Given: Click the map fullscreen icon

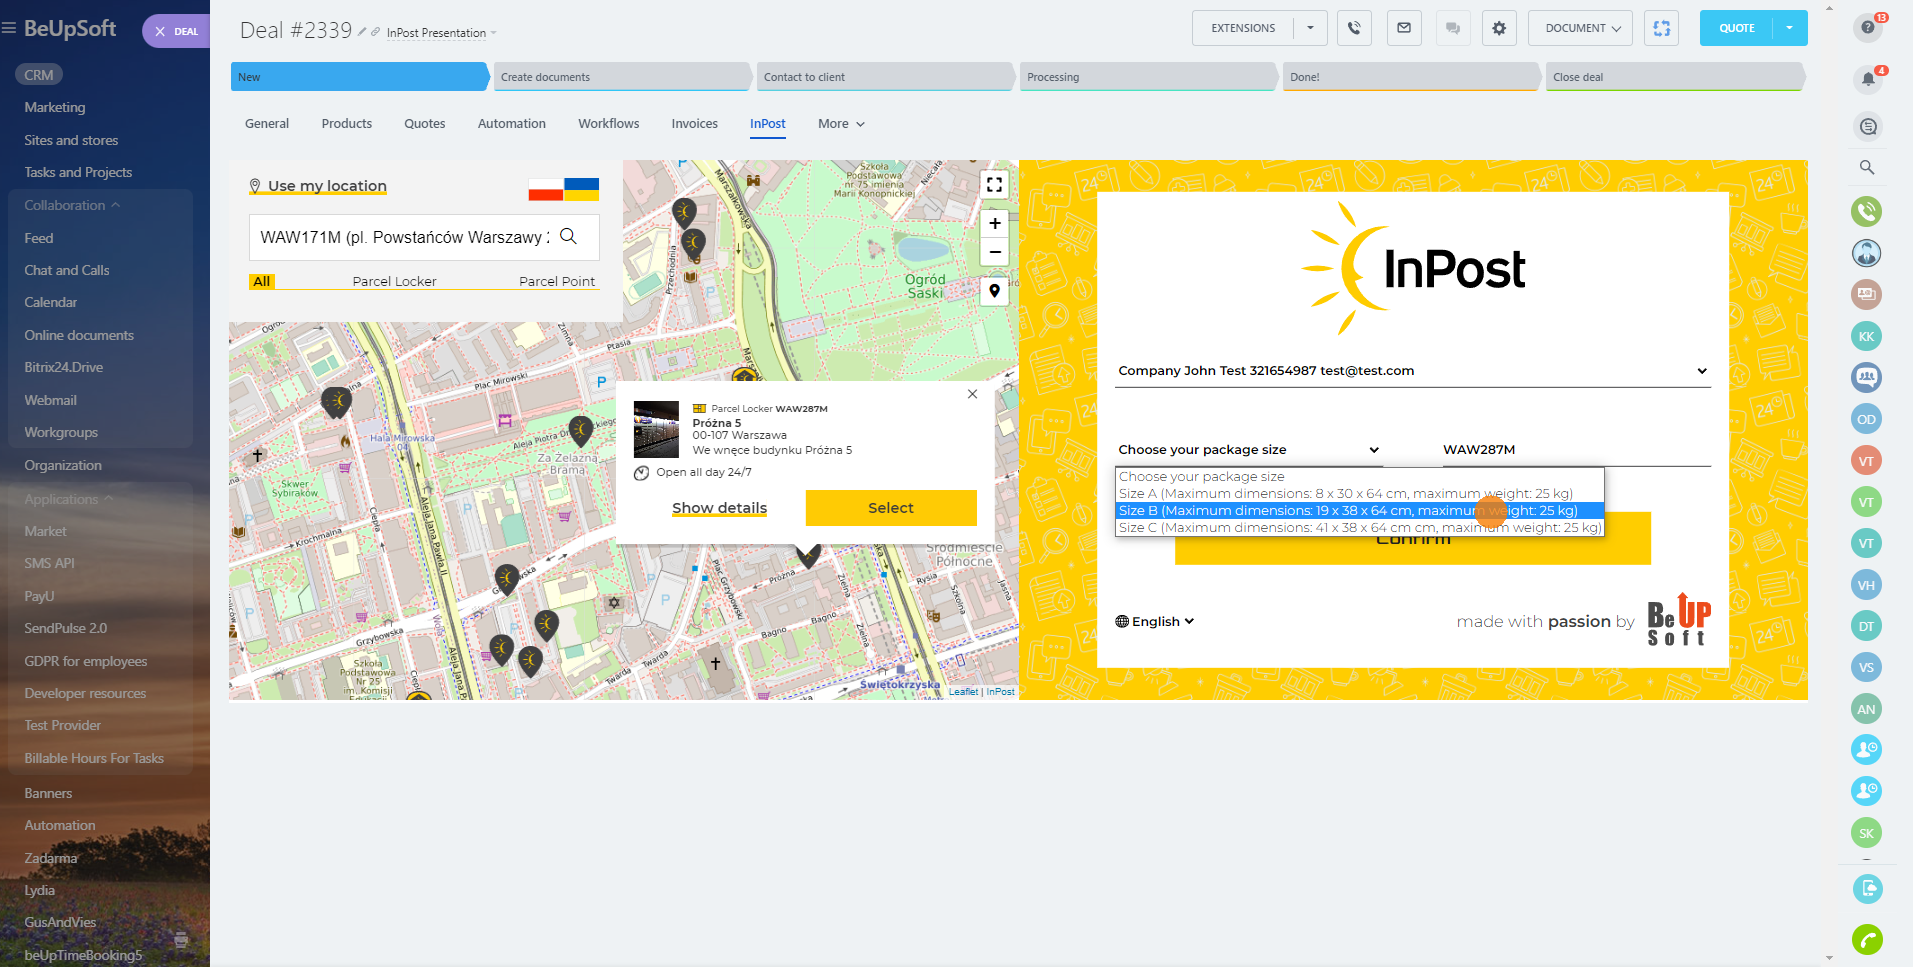Looking at the screenshot, I should [x=994, y=184].
